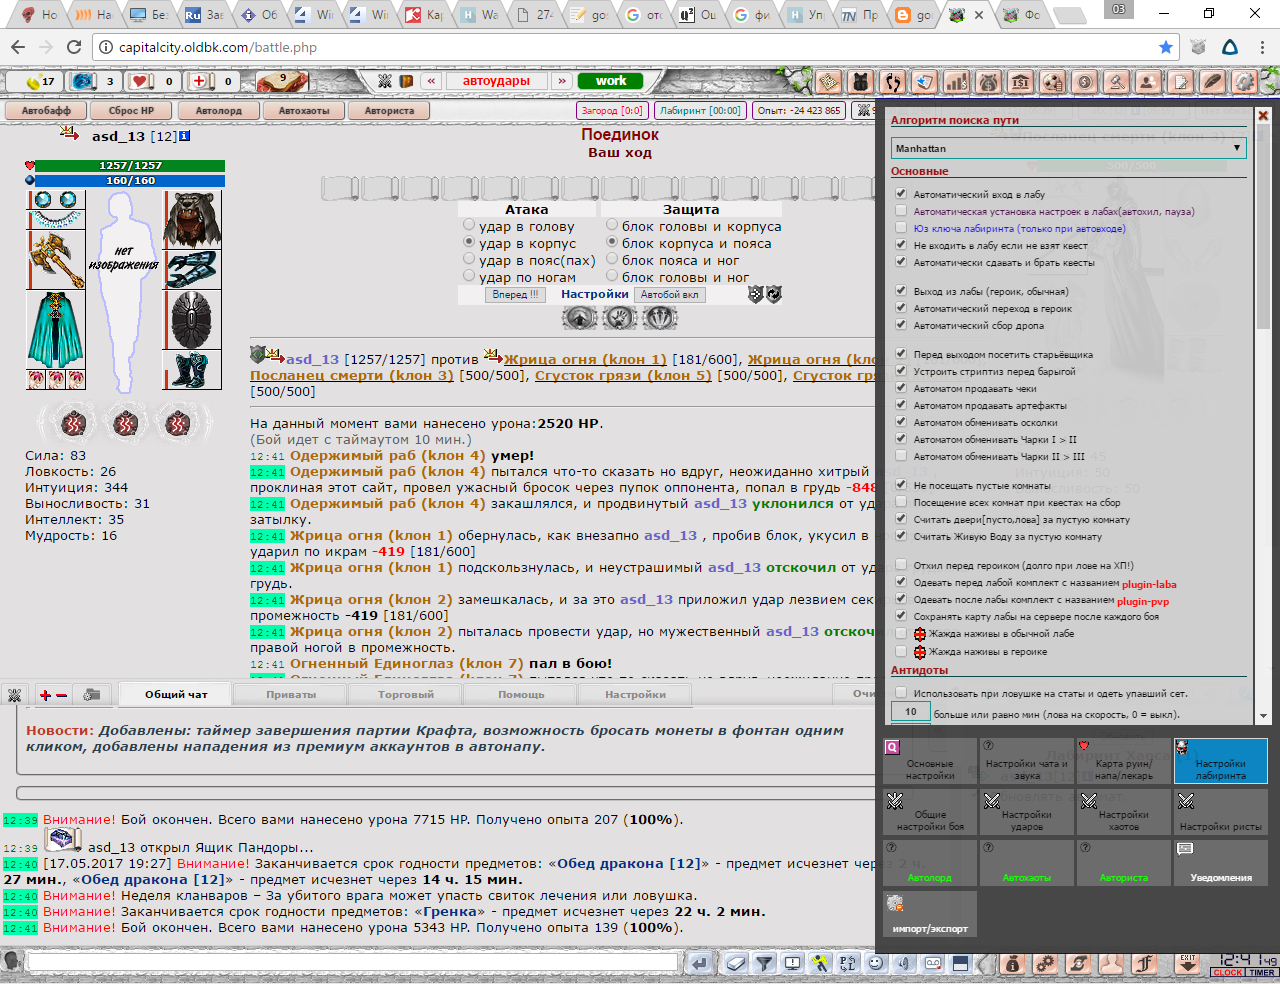
Task: Click the green HP bar 1257/1257
Action: (x=130, y=166)
